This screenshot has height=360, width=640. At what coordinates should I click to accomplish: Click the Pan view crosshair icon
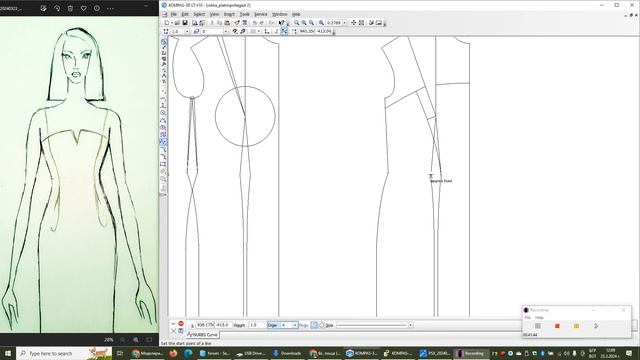coord(353,23)
